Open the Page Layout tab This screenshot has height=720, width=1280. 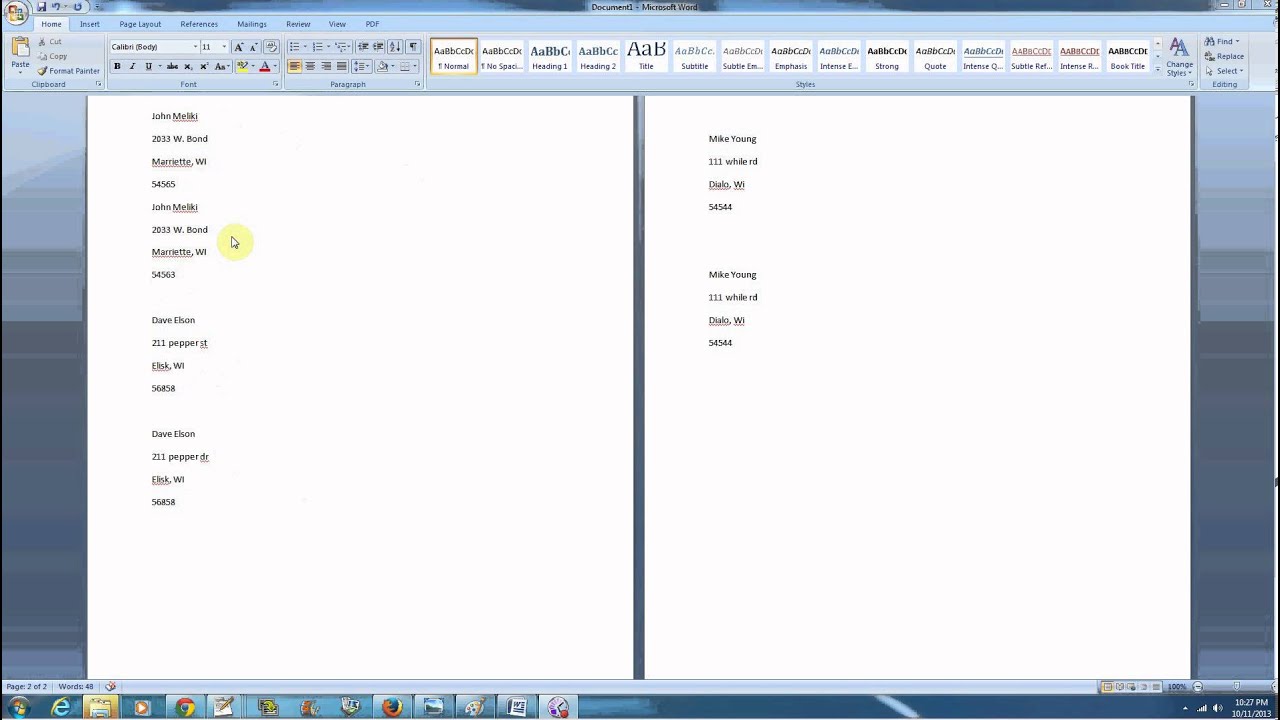(140, 24)
